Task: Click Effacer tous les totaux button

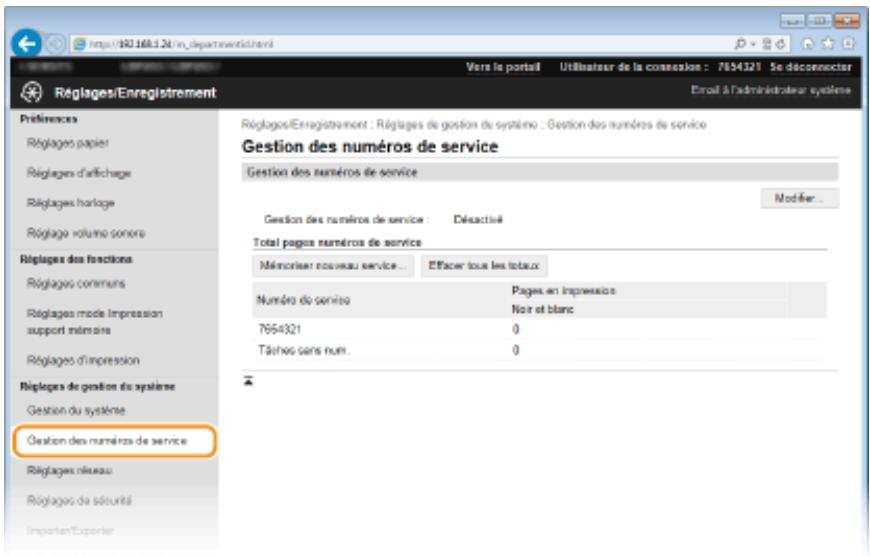Action: click(484, 266)
